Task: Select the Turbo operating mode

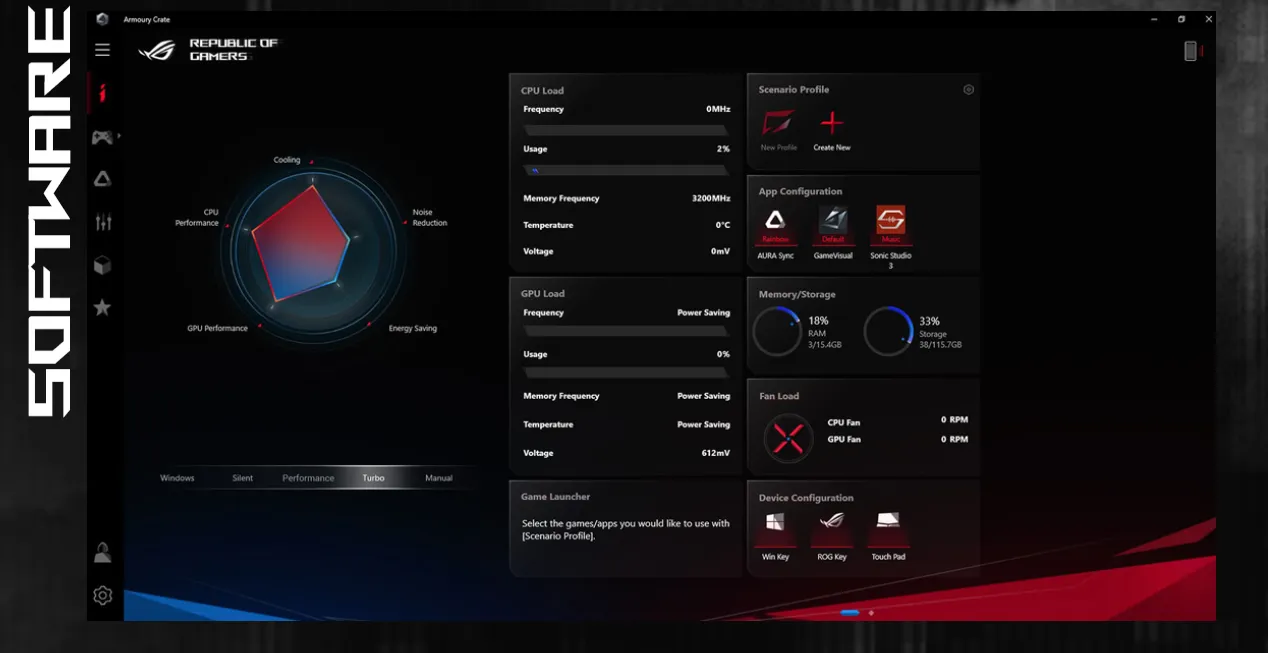Action: pyautogui.click(x=373, y=478)
